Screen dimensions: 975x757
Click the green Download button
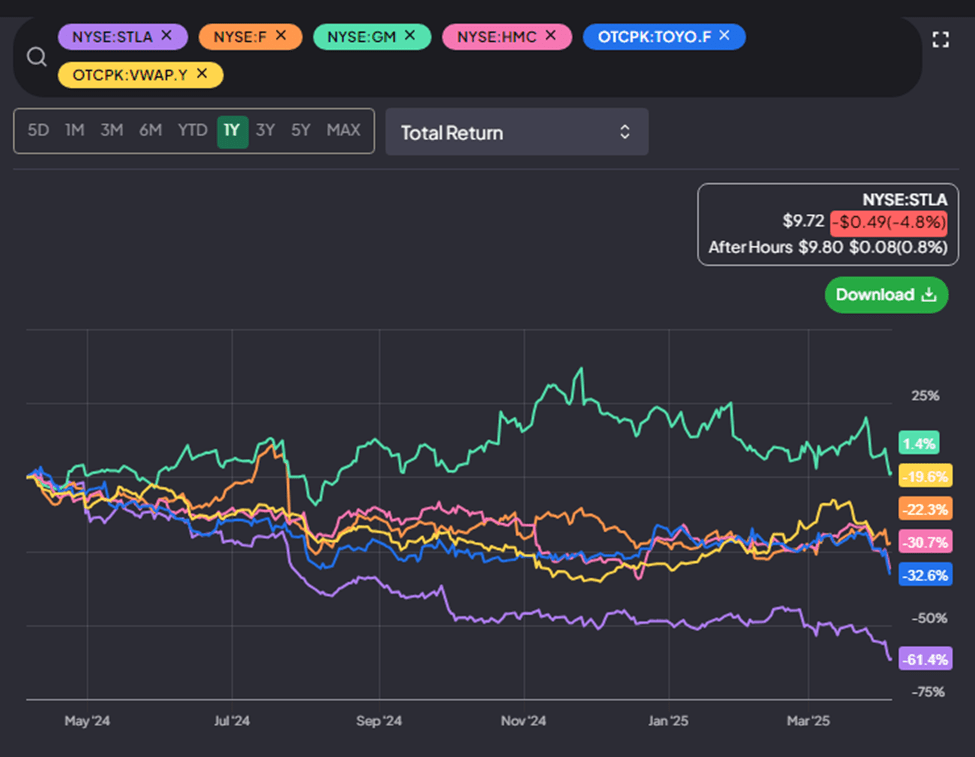pyautogui.click(x=885, y=295)
